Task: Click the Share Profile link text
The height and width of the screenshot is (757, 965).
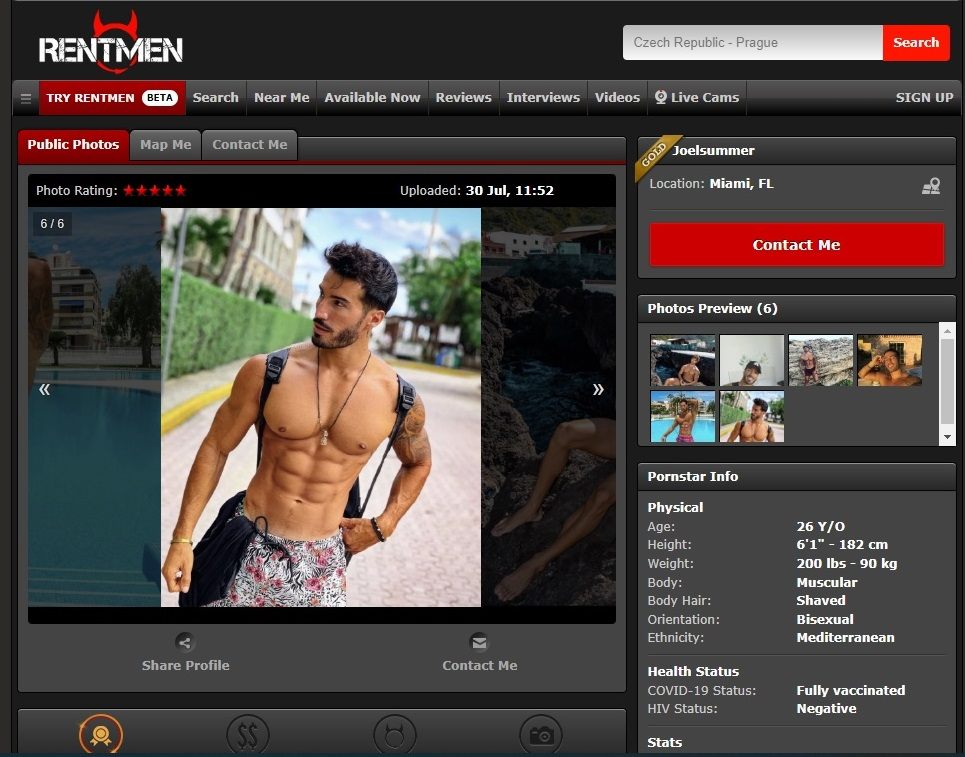Action: tap(185, 665)
